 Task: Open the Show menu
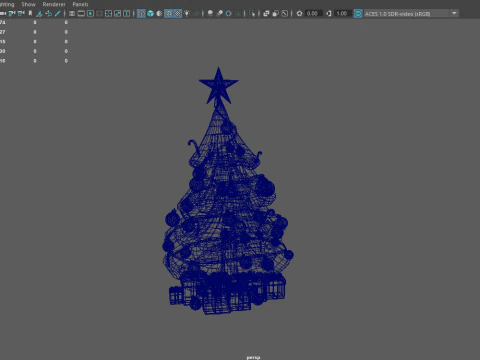(28, 4)
